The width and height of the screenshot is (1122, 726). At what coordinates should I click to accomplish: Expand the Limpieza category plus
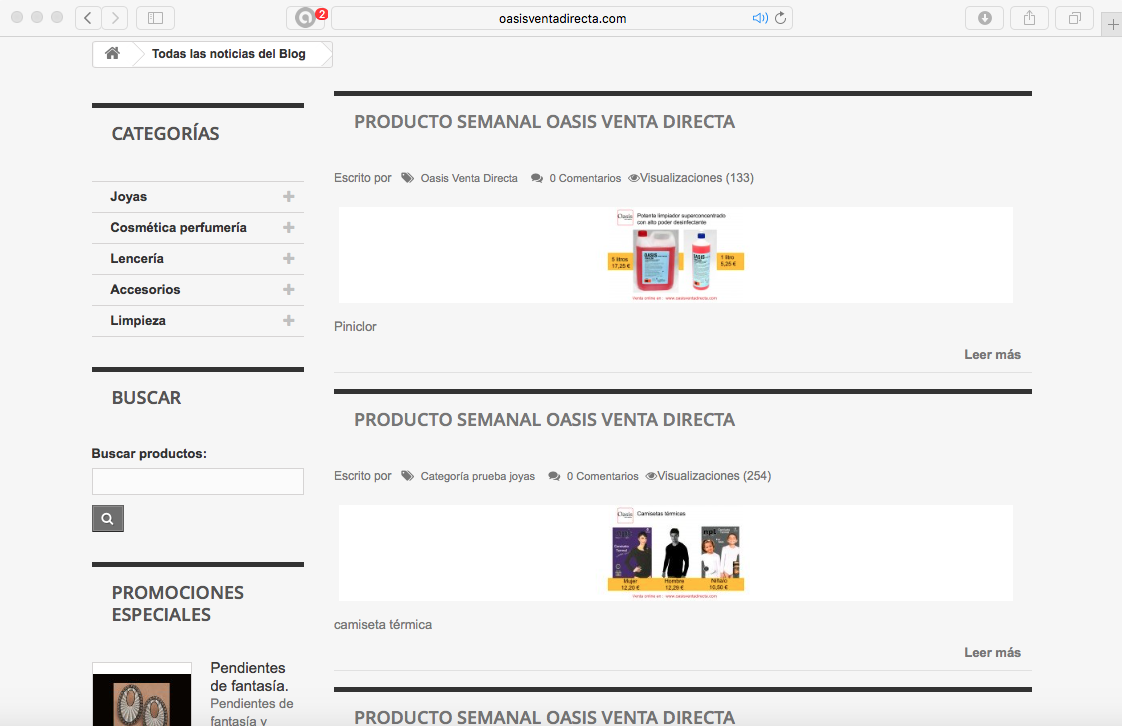(288, 320)
